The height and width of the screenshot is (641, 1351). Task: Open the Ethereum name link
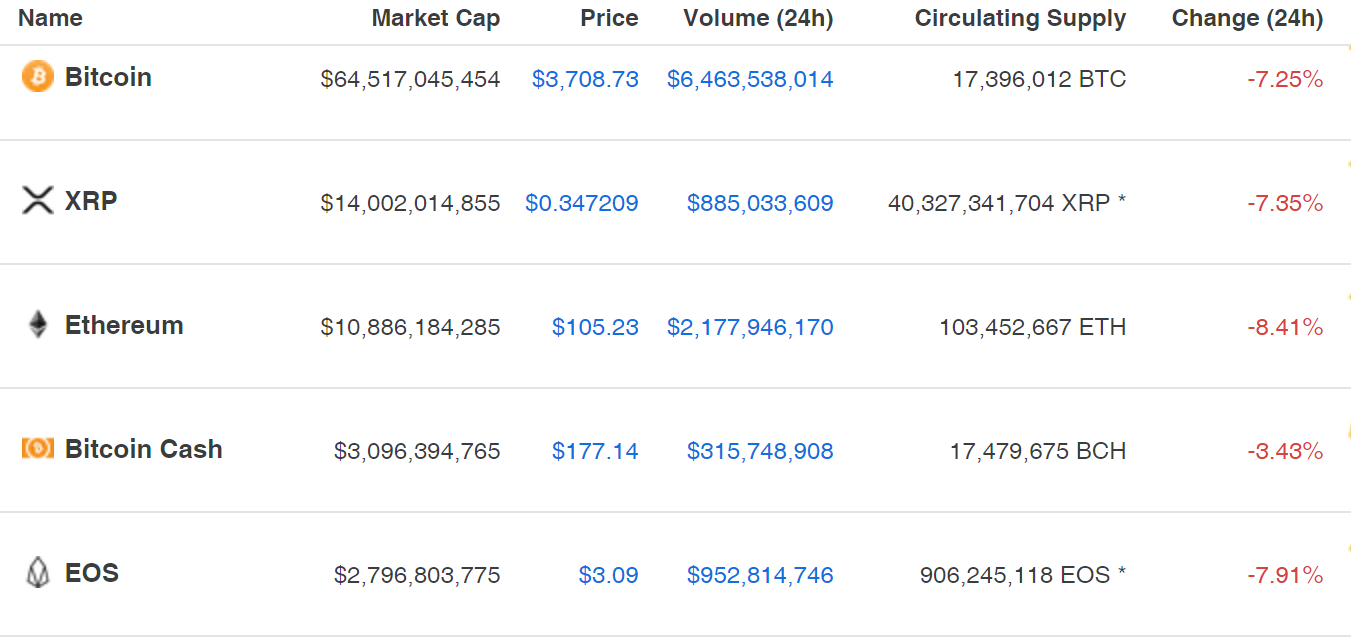pyautogui.click(x=124, y=325)
